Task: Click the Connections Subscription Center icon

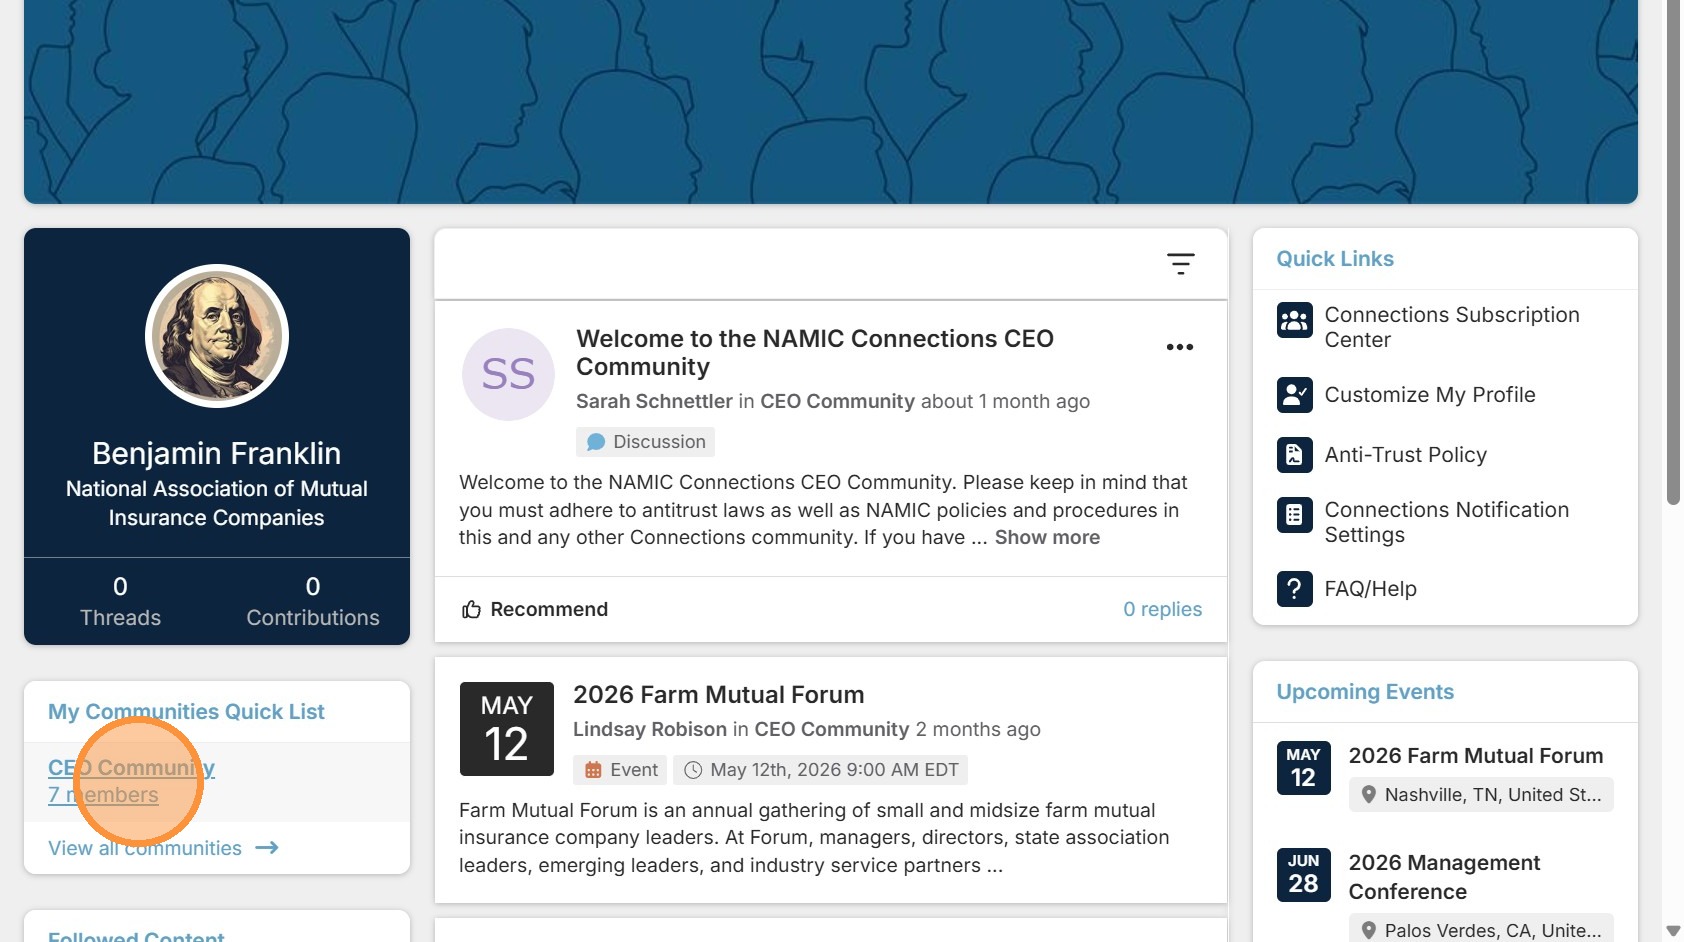Action: pyautogui.click(x=1295, y=321)
